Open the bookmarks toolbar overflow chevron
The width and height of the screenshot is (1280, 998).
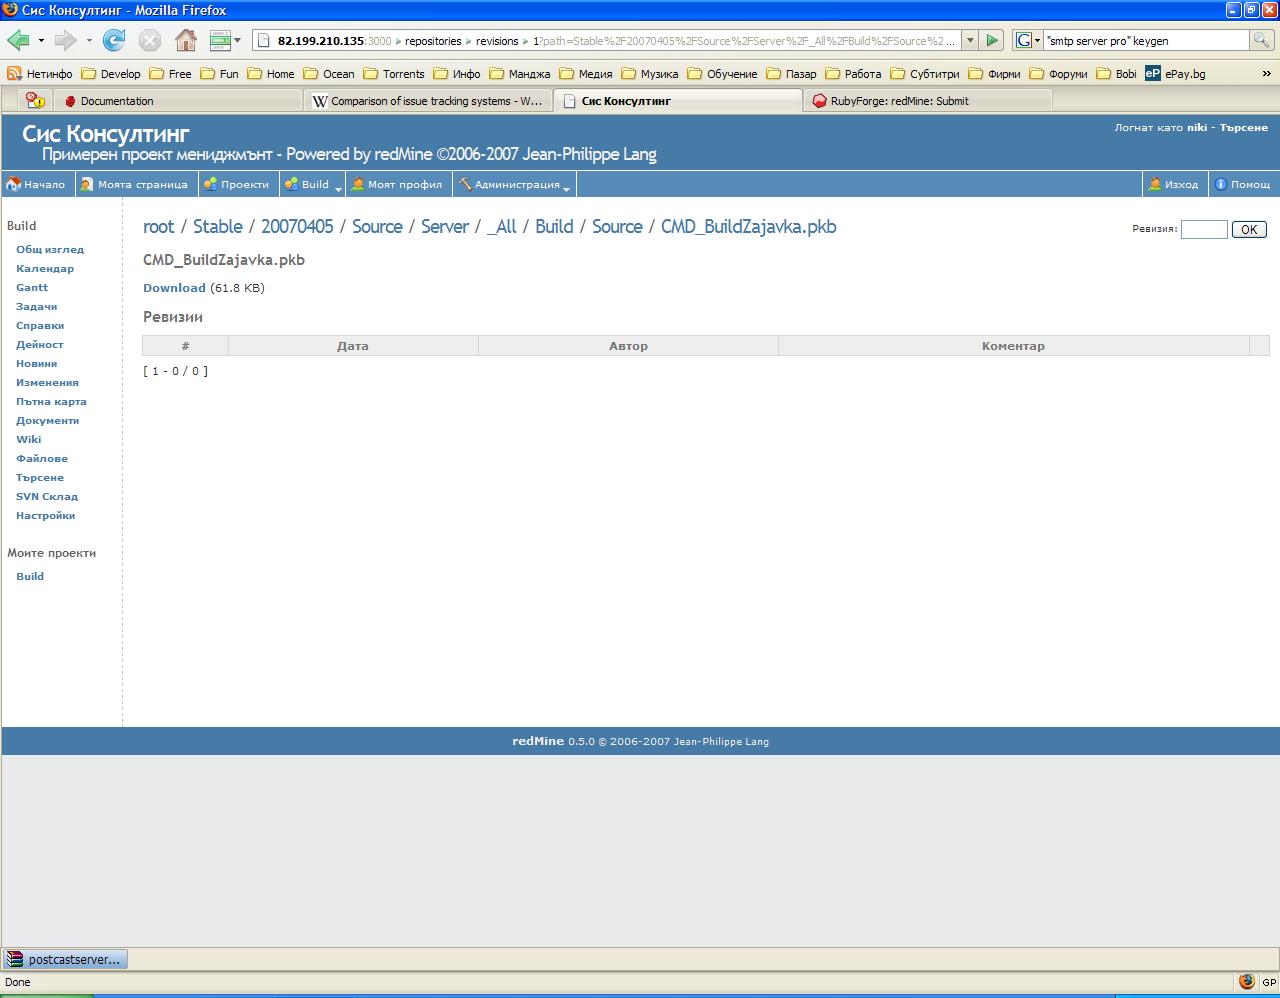pos(1267,74)
